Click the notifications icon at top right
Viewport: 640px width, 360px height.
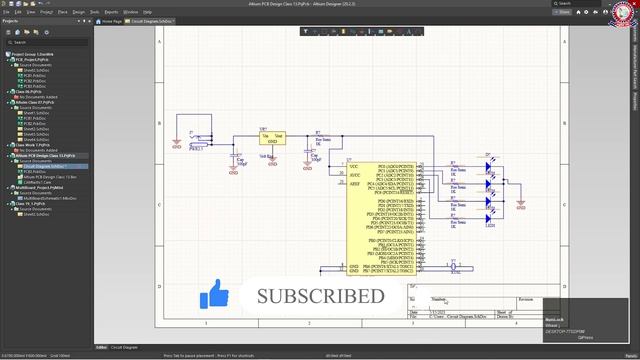(x=596, y=12)
